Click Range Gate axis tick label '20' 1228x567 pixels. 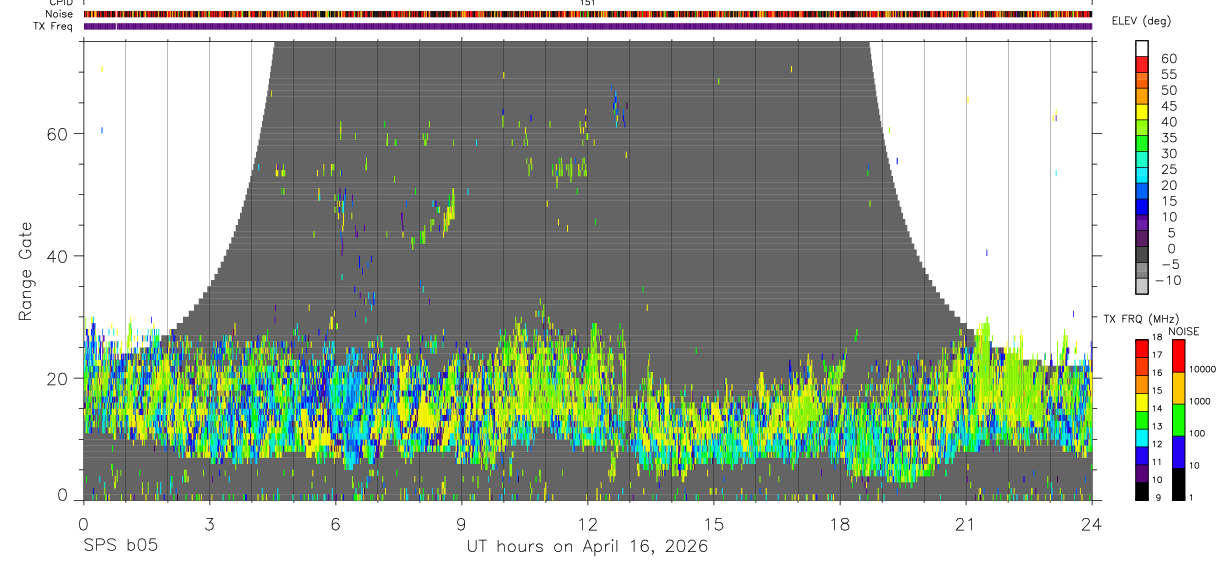(58, 378)
